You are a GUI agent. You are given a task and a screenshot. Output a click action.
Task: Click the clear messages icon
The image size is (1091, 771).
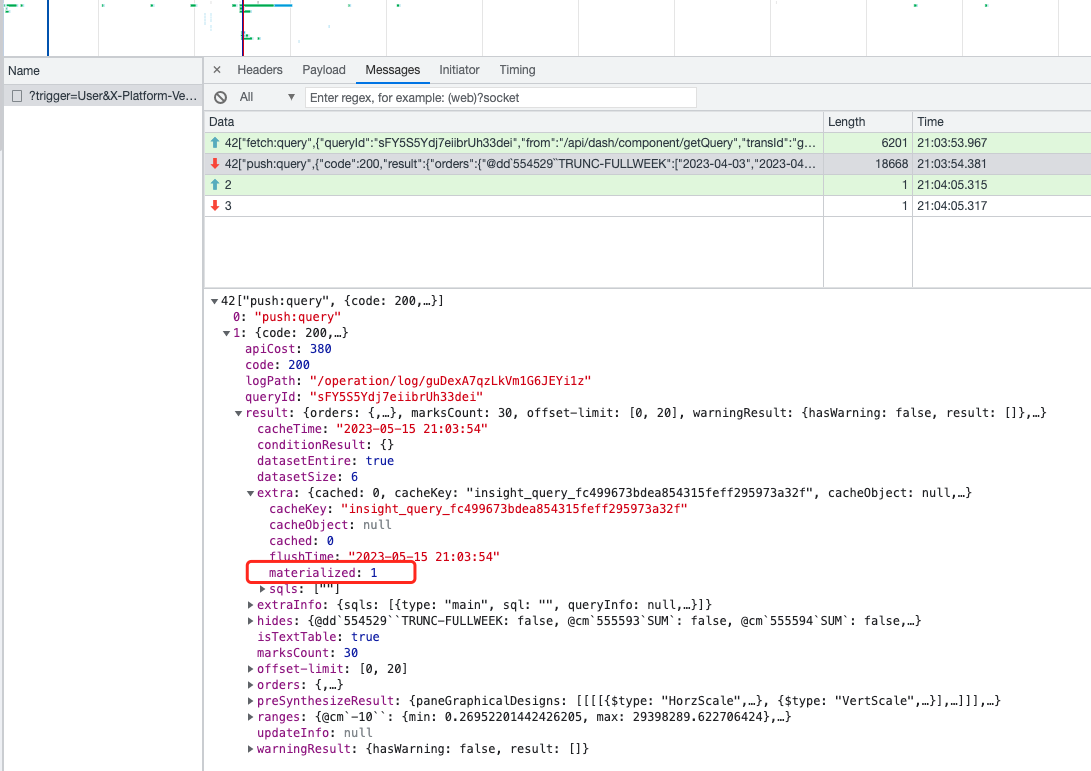pyautogui.click(x=220, y=97)
